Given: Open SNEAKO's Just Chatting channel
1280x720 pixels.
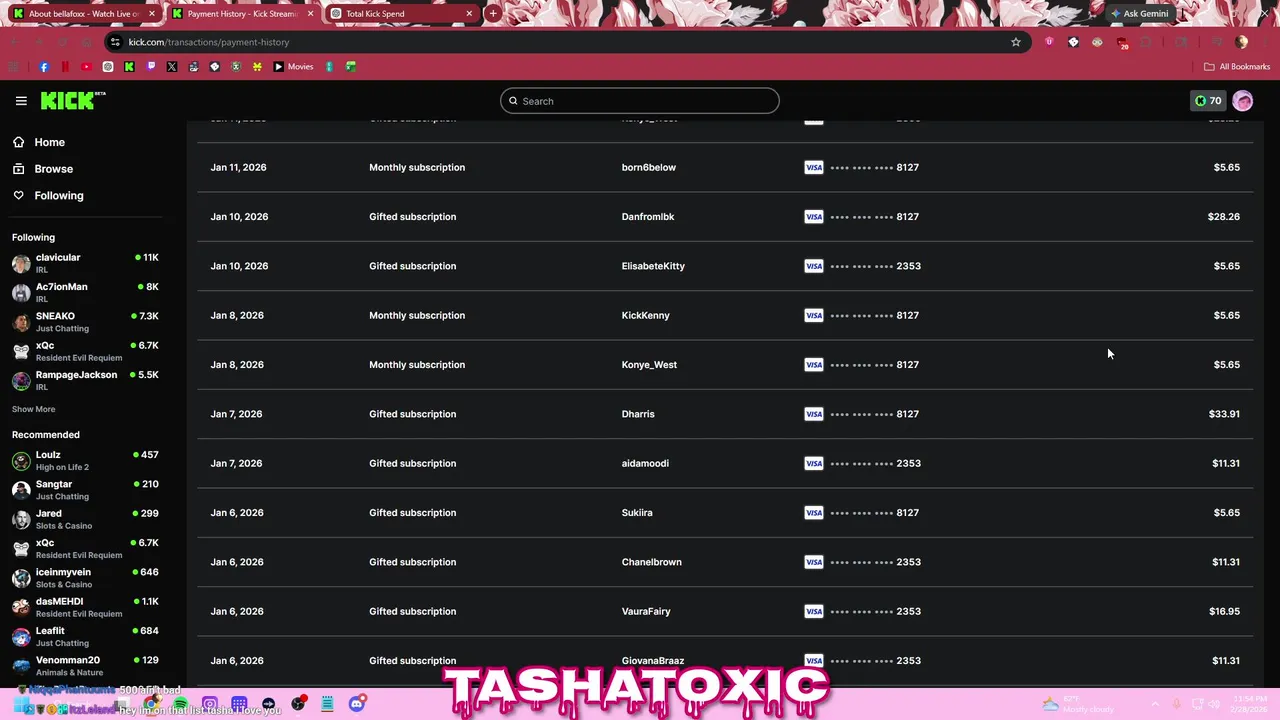Looking at the screenshot, I should tap(85, 321).
